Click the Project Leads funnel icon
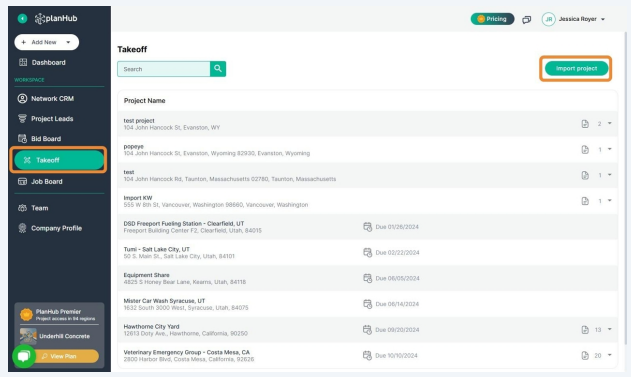The width and height of the screenshot is (631, 377). [x=23, y=119]
